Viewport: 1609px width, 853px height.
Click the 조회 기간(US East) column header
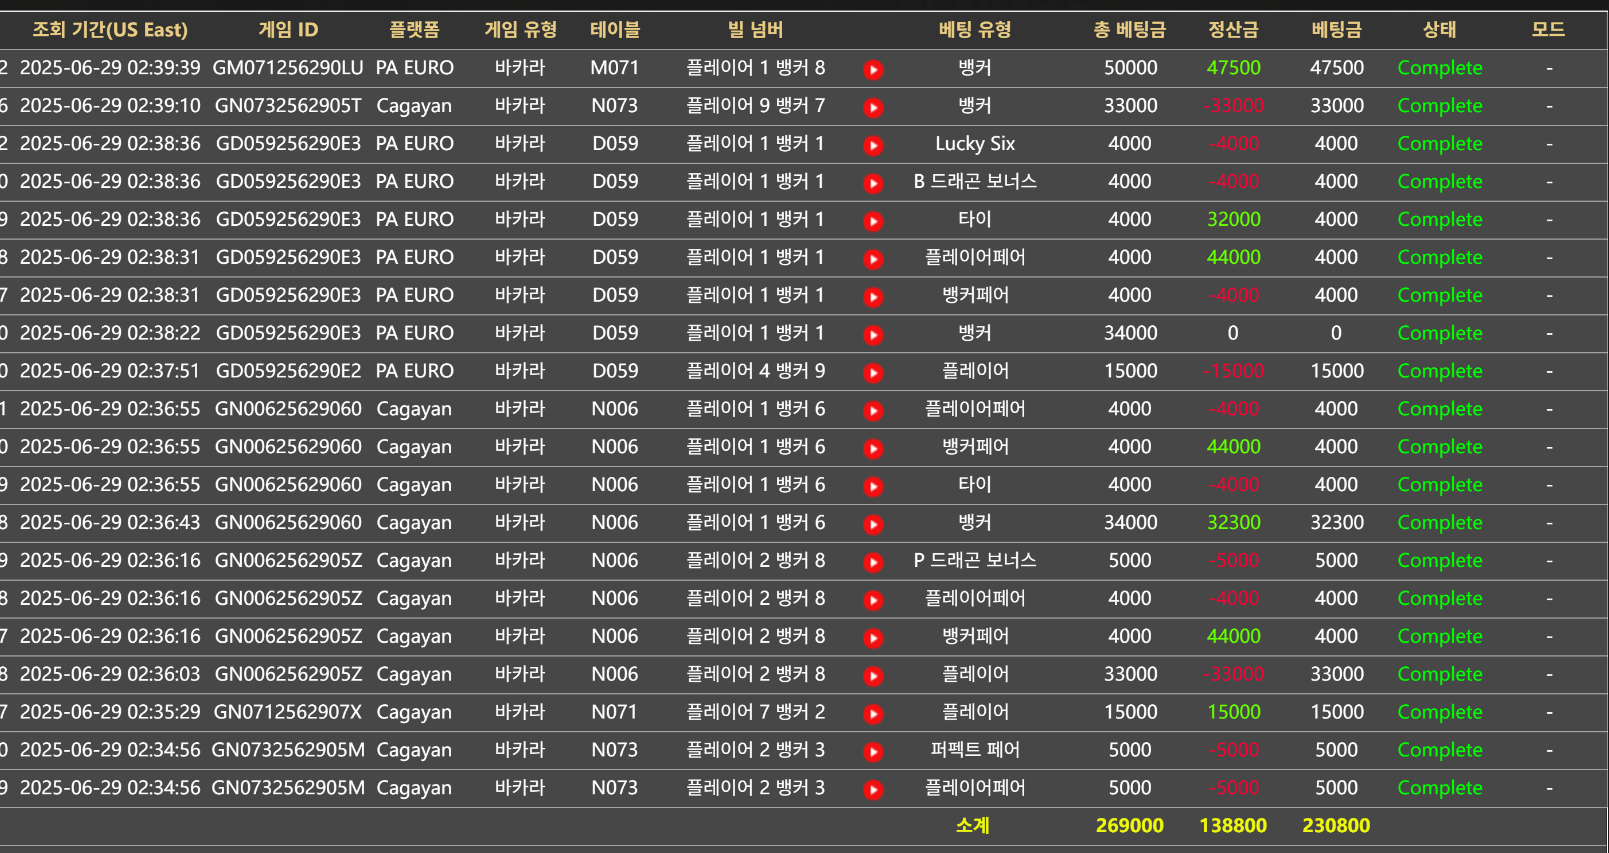point(110,30)
